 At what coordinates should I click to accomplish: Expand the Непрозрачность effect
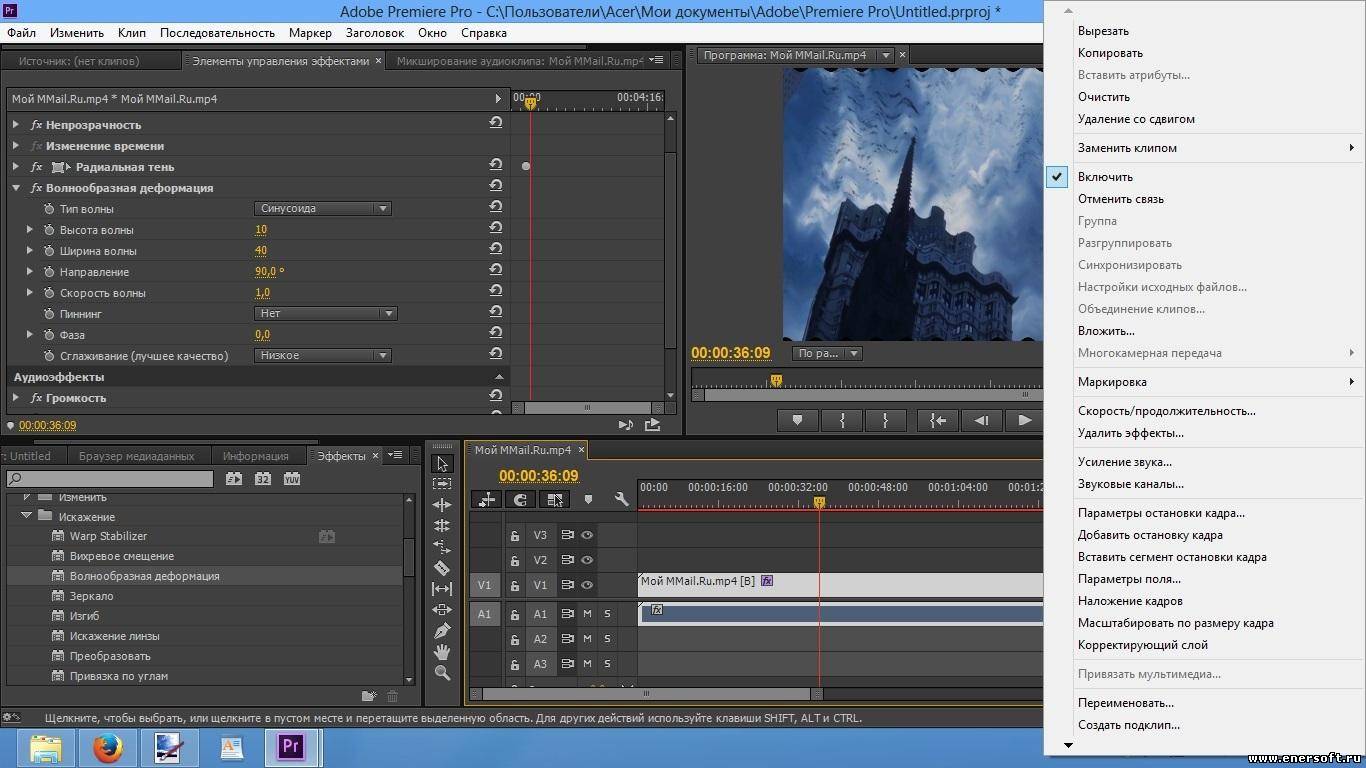point(16,125)
